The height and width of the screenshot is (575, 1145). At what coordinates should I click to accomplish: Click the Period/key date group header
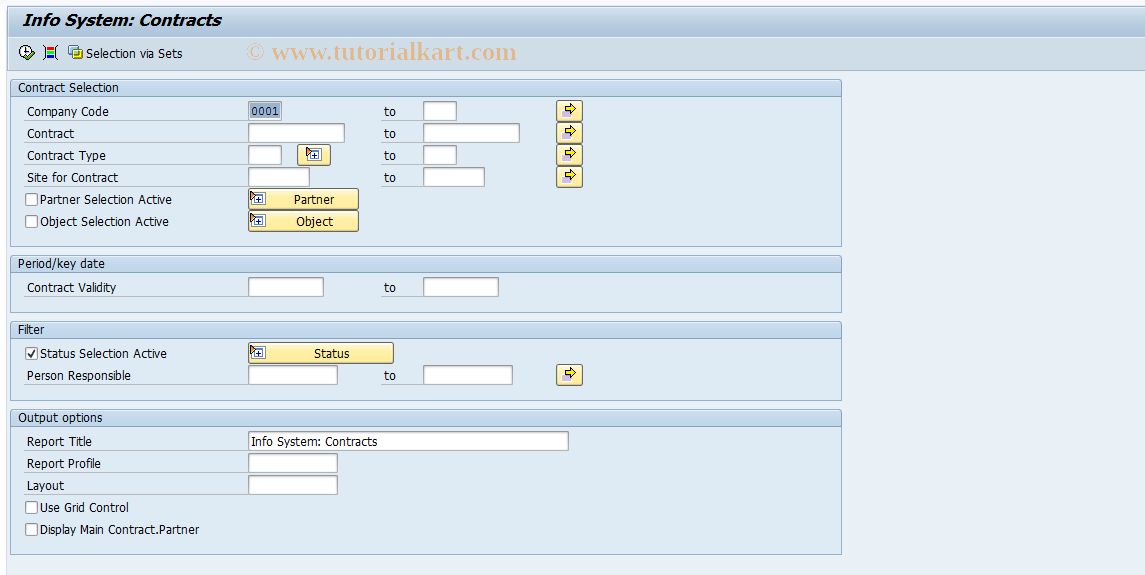pyautogui.click(x=426, y=264)
